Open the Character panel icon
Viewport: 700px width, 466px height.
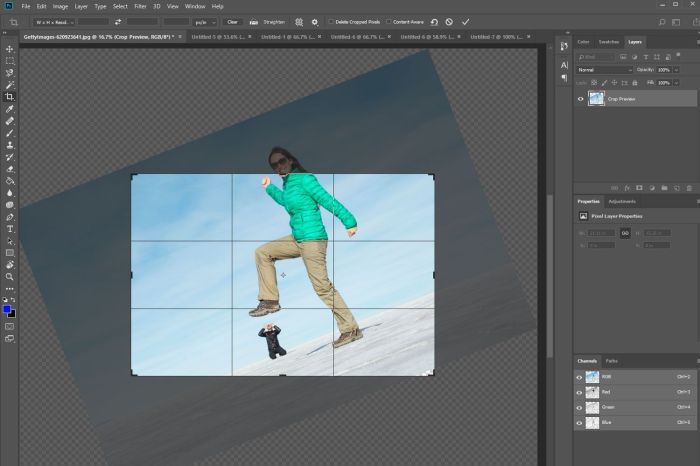[564, 65]
